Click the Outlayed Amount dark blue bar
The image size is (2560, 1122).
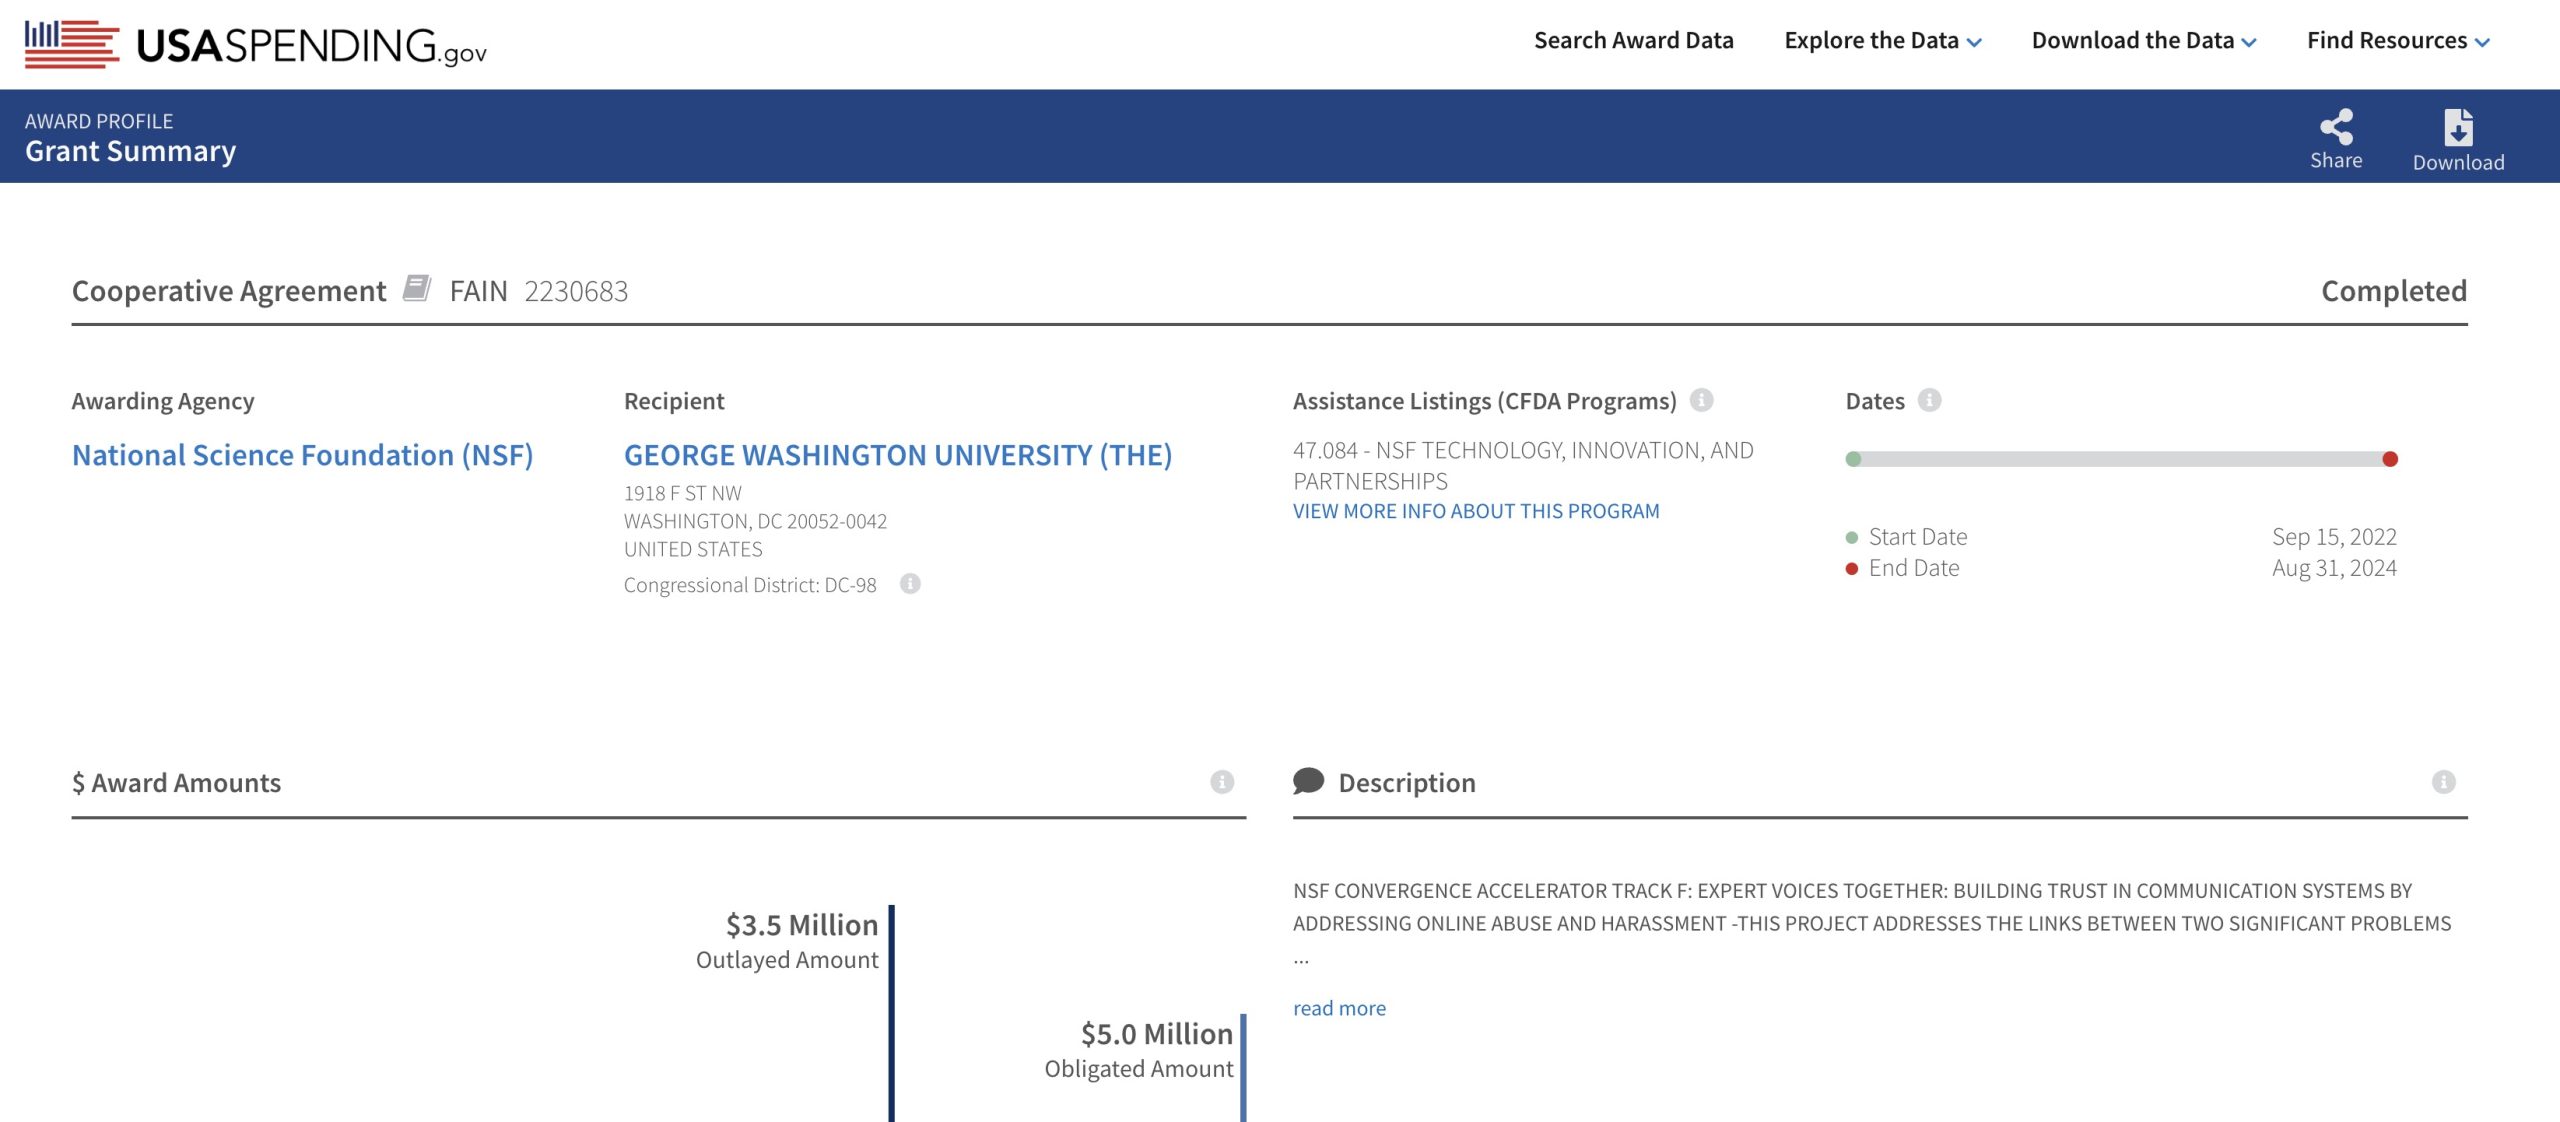coord(891,1013)
